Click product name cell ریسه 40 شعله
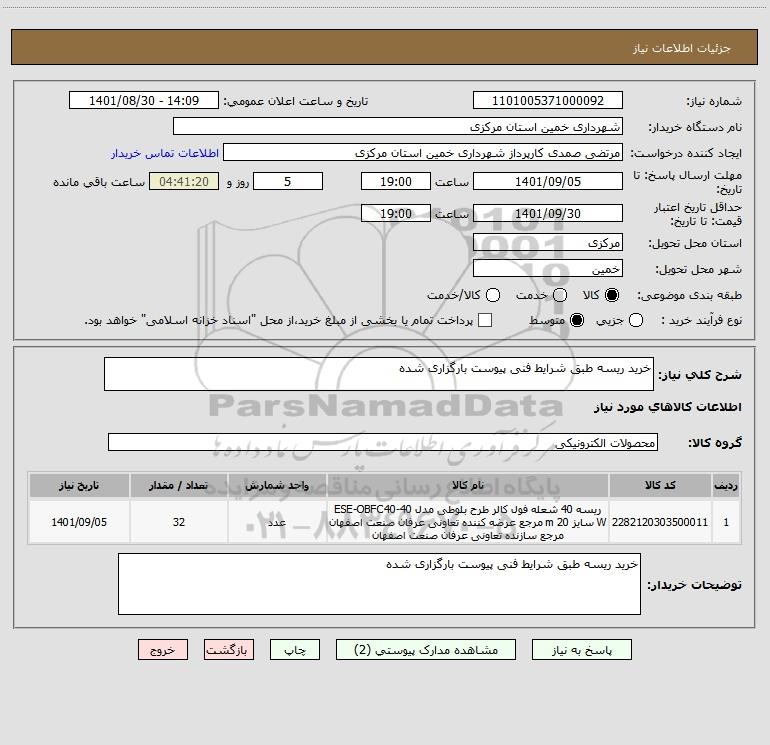This screenshot has width=770, height=745. tap(468, 522)
